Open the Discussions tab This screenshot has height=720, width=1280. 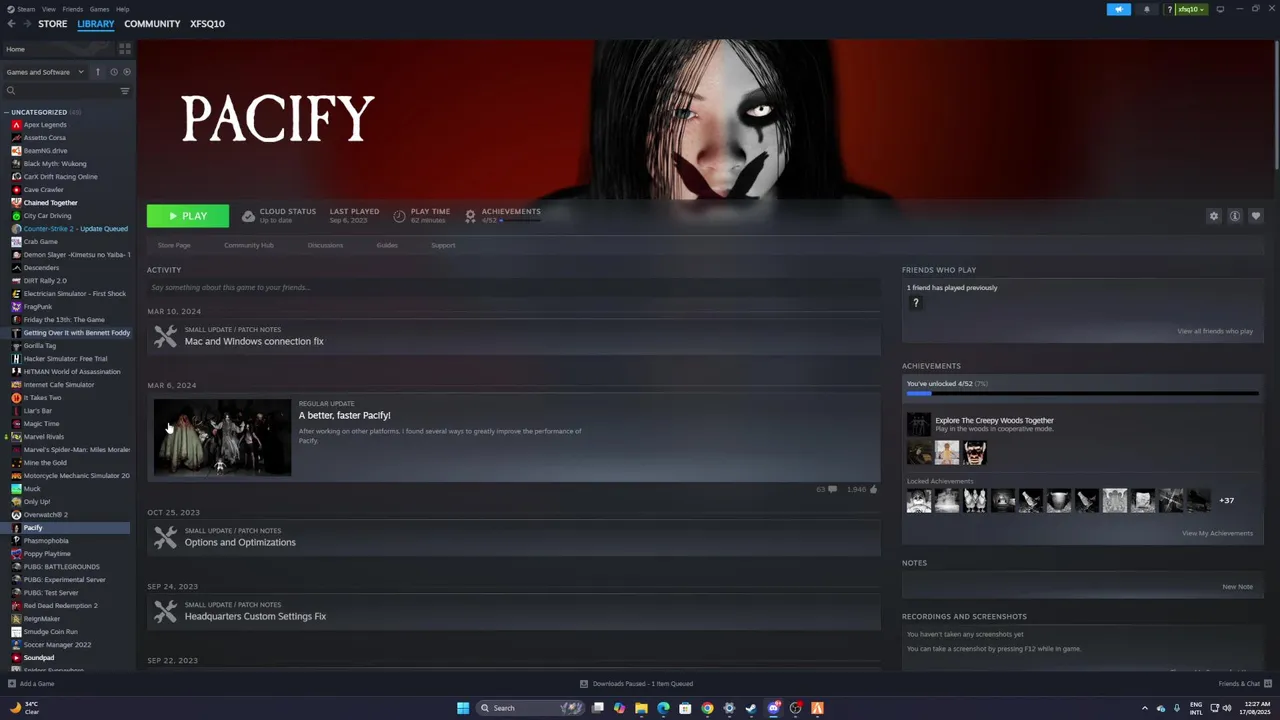click(325, 245)
